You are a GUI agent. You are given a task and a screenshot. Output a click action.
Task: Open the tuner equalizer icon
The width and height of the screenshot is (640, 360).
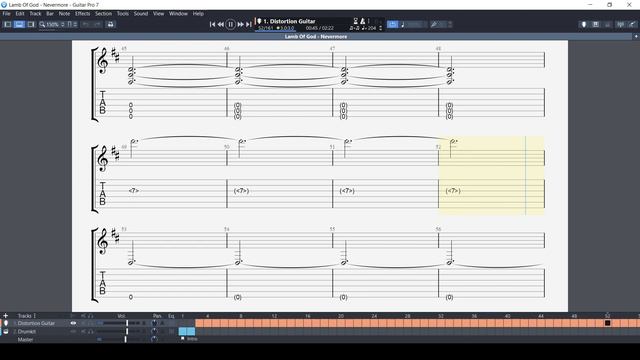[620, 24]
